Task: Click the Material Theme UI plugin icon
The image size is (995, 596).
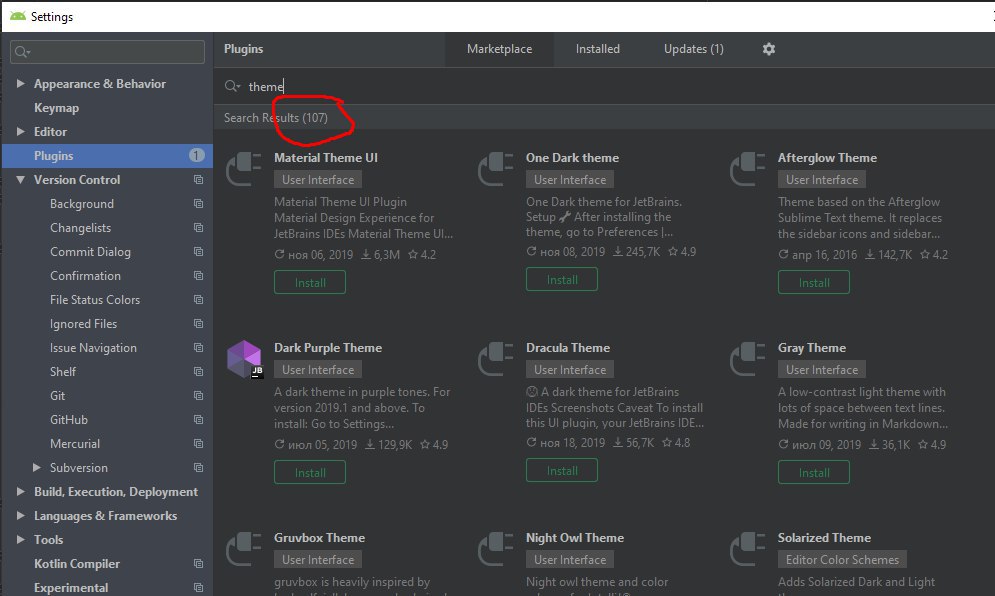Action: coord(244,169)
